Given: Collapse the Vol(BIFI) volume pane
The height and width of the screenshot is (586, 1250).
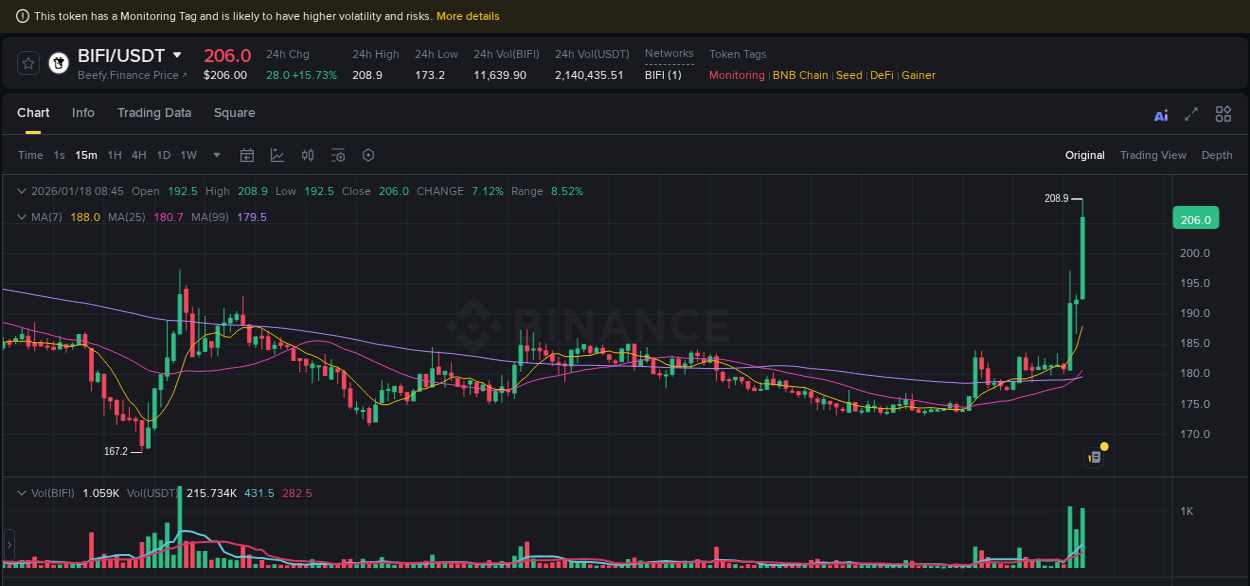Looking at the screenshot, I should pos(22,492).
